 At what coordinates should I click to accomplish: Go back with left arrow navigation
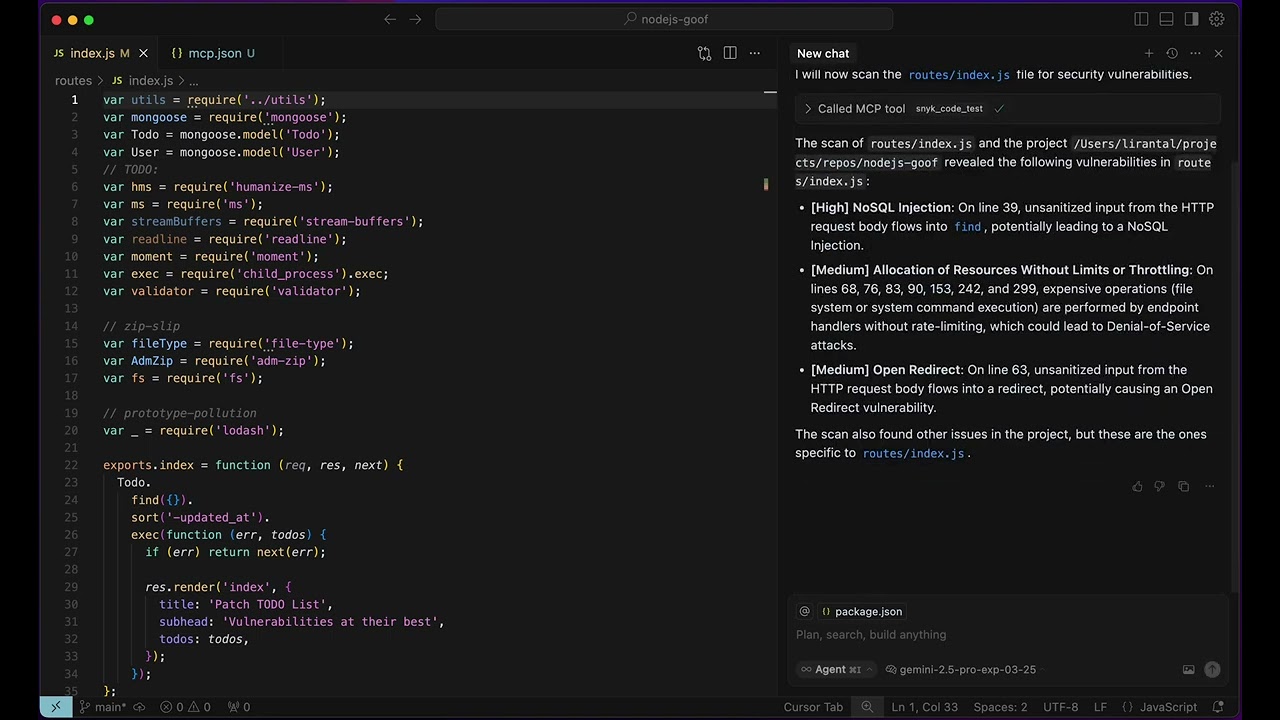(390, 19)
